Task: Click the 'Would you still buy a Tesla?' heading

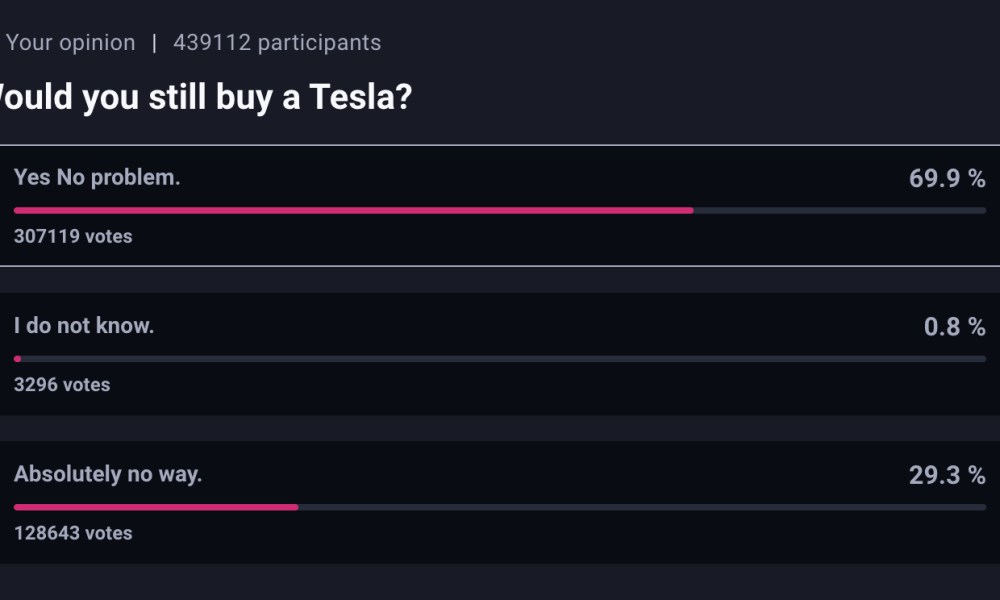Action: [205, 98]
